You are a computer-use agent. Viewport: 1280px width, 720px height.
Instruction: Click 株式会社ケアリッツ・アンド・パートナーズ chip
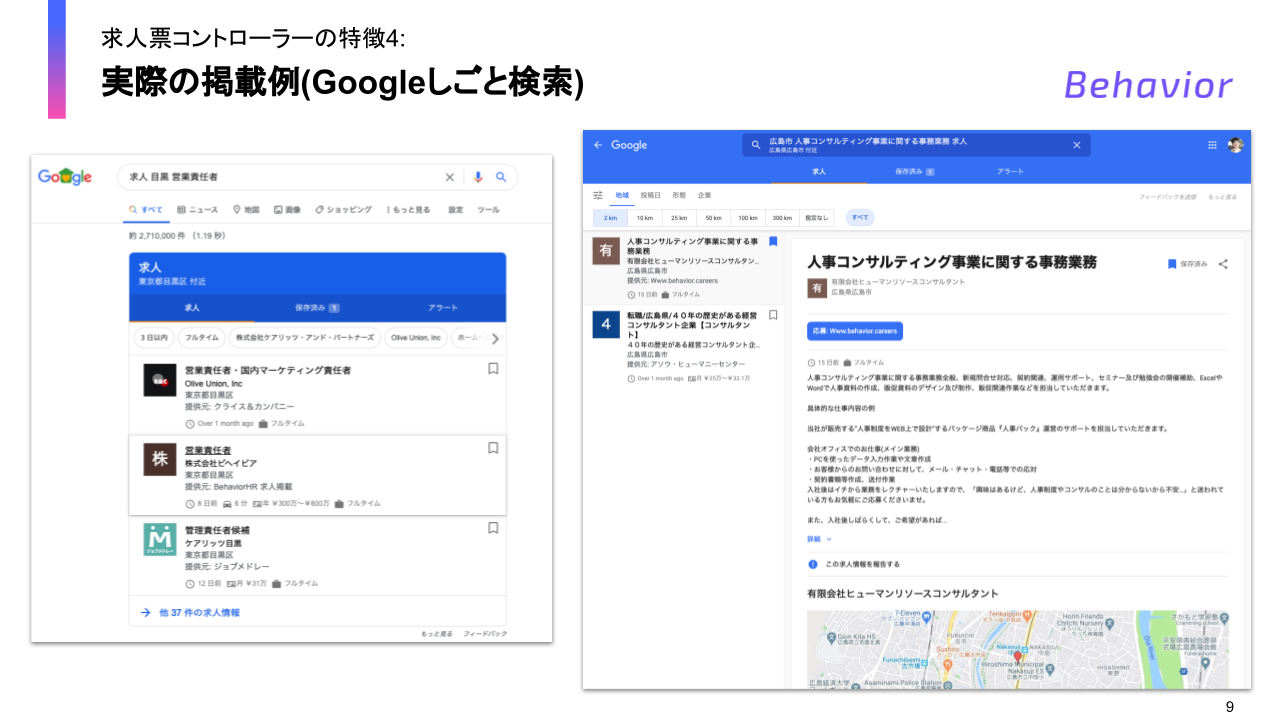click(x=304, y=338)
